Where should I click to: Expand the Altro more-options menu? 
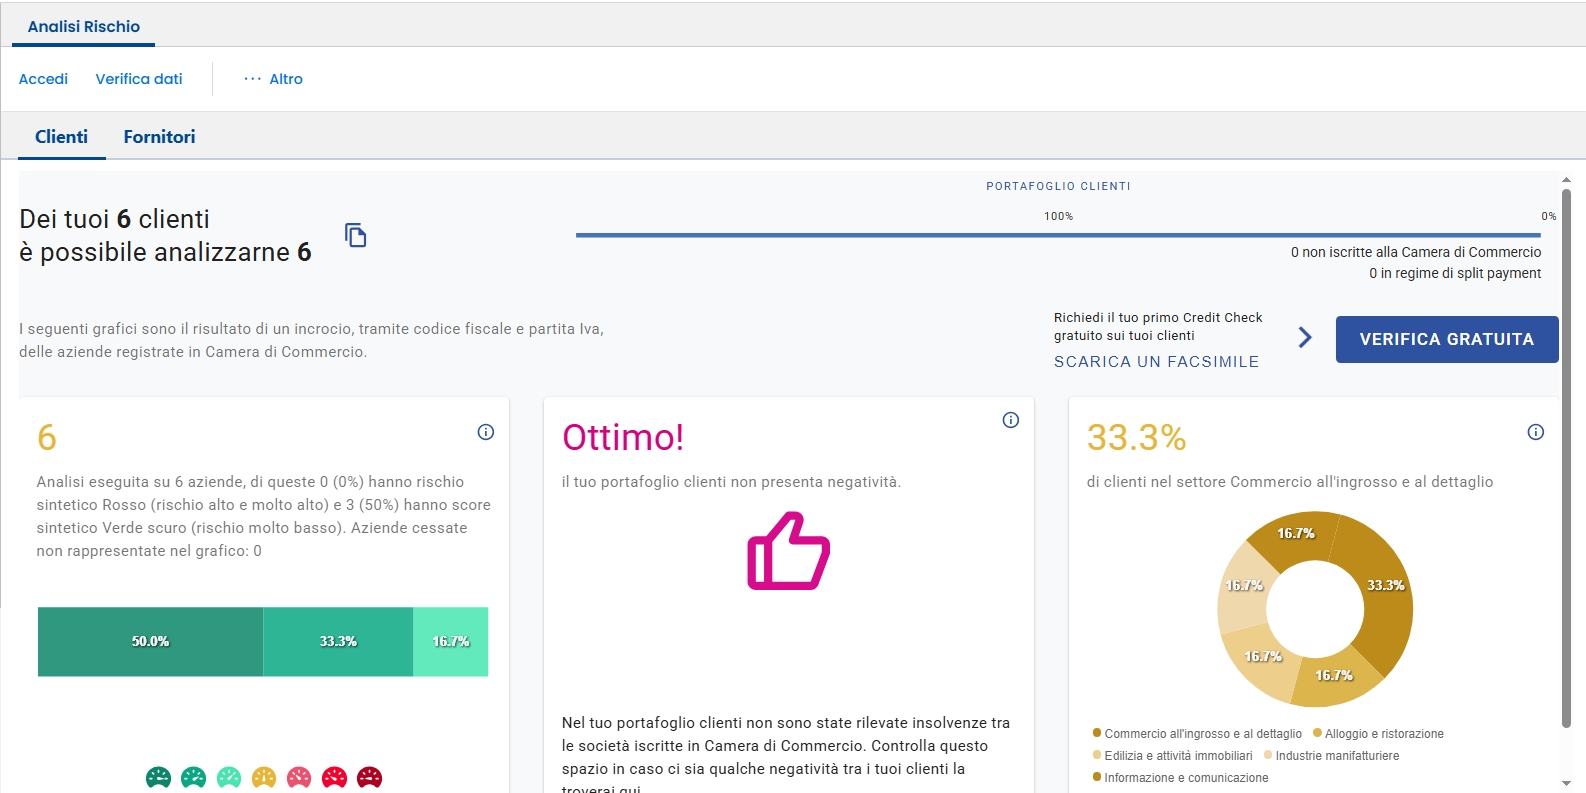[273, 79]
